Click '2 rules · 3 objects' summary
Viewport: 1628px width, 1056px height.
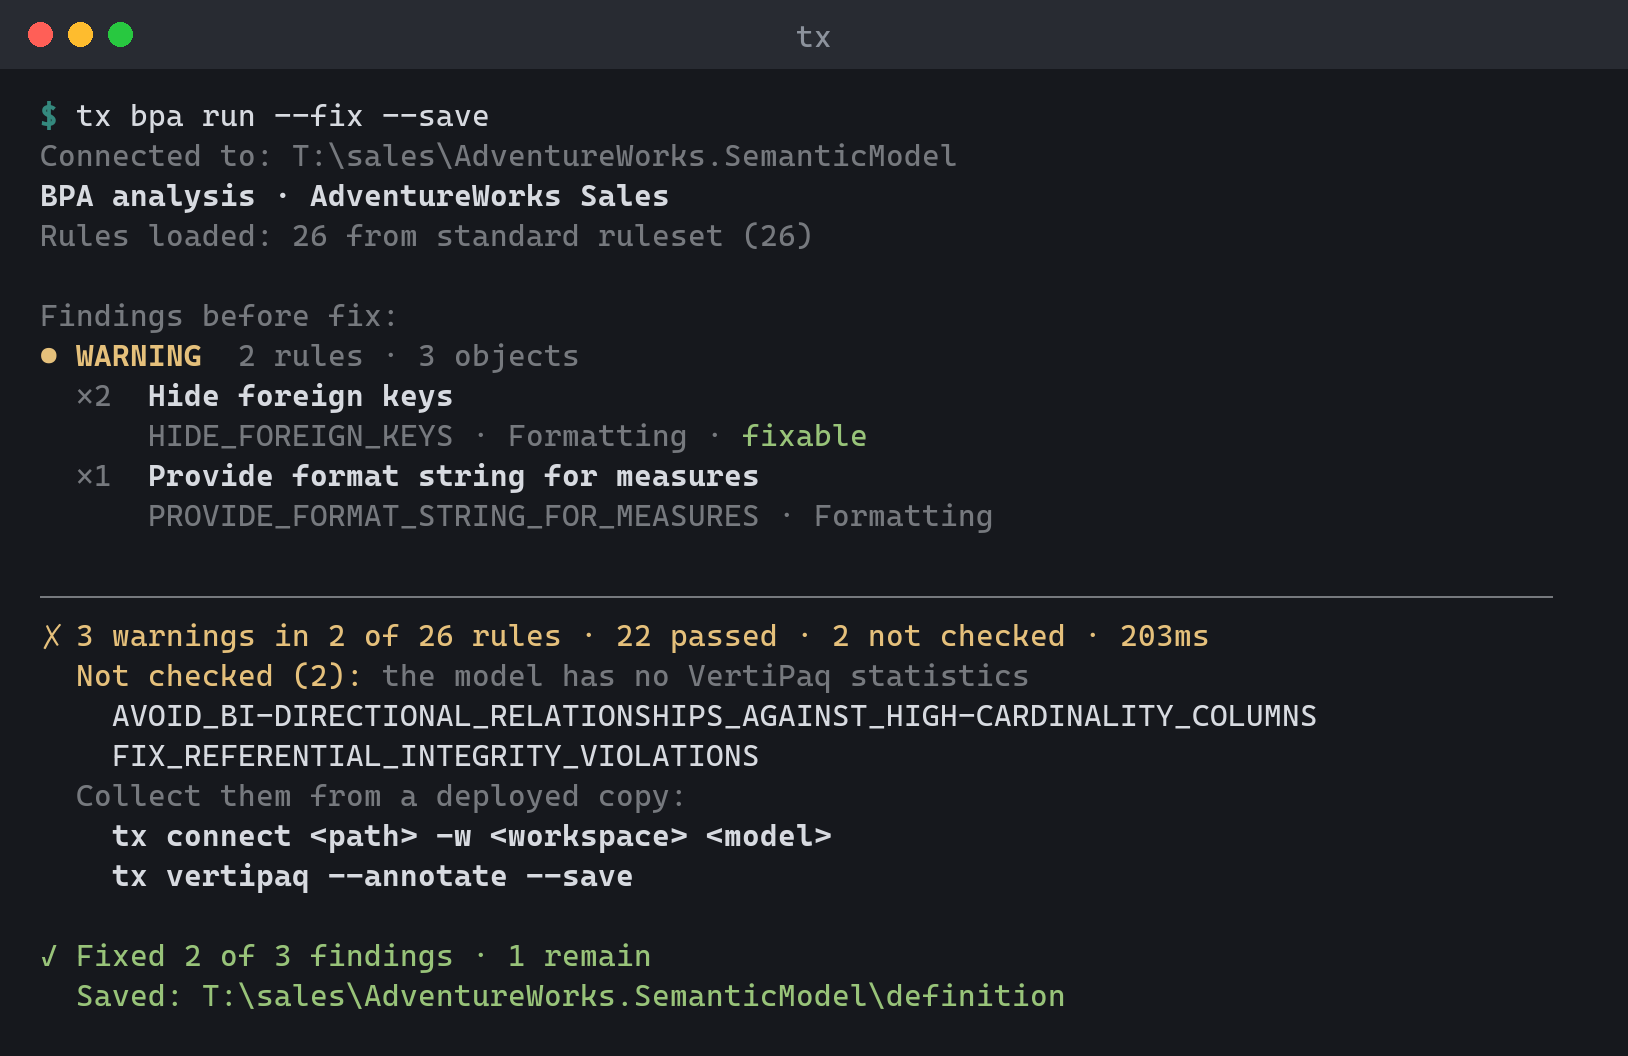coord(408,356)
